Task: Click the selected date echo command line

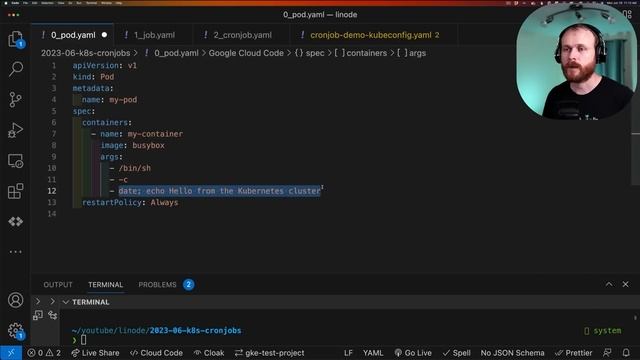Action: 220,191
